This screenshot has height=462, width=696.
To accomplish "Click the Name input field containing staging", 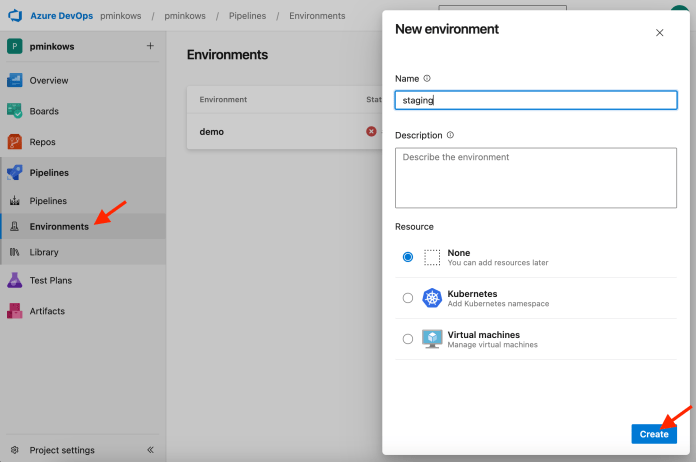I will coord(536,100).
